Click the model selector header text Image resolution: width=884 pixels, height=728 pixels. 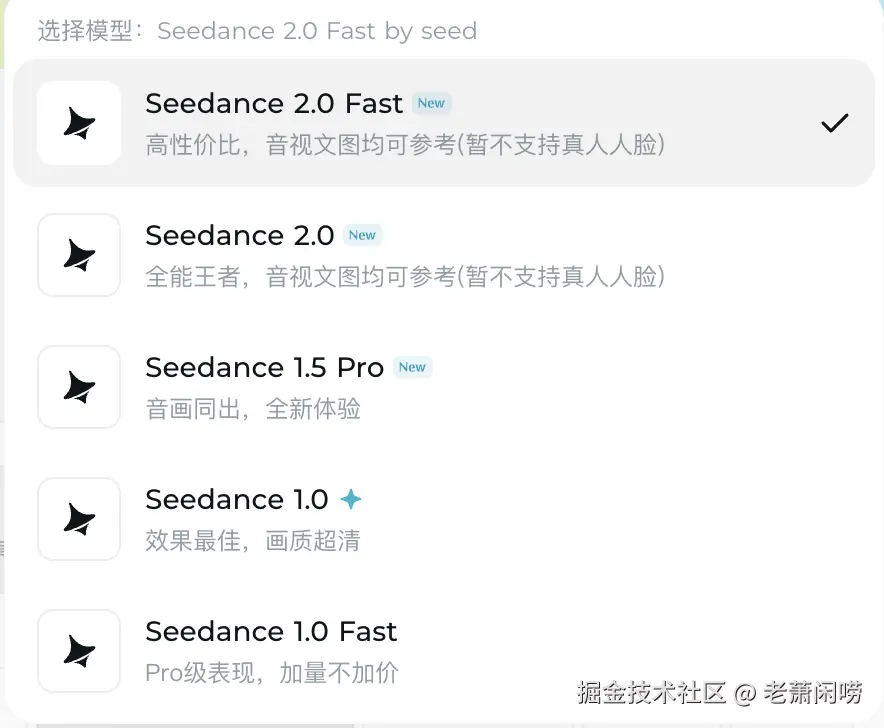click(x=257, y=31)
